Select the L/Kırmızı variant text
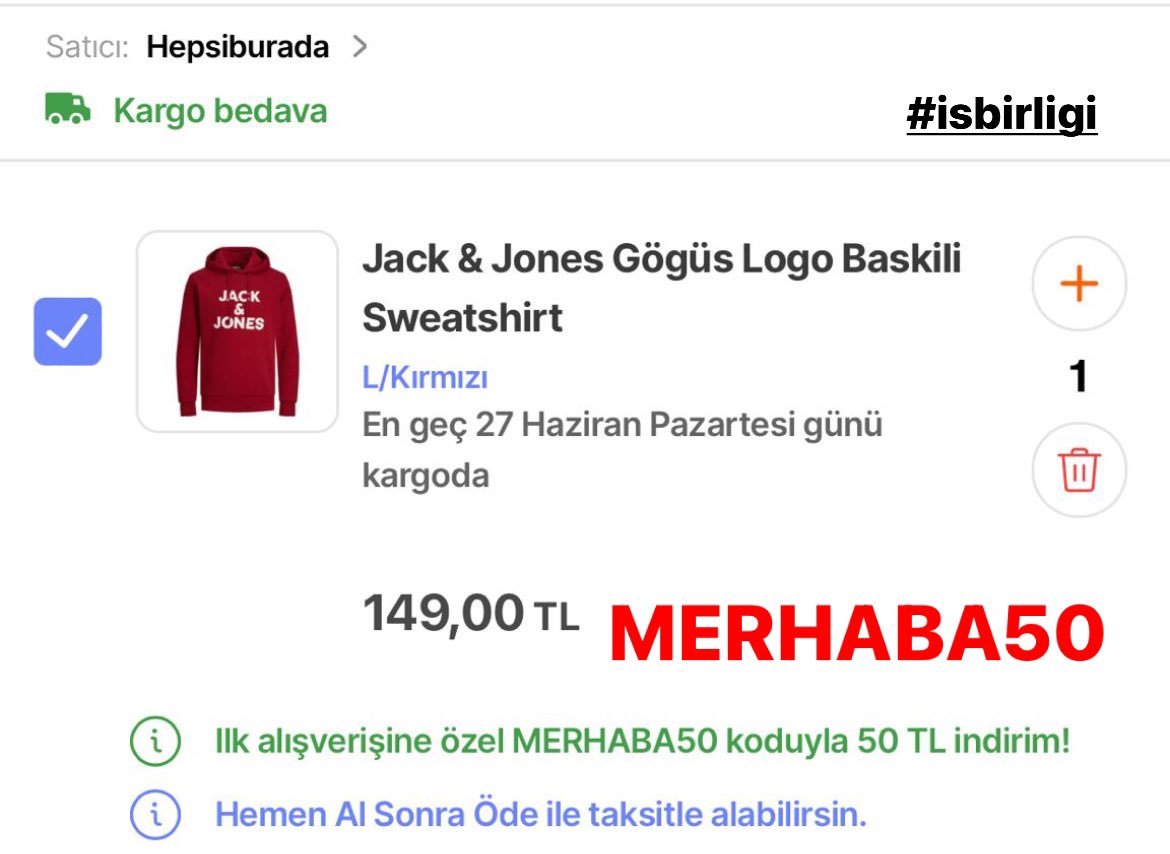1170x854 pixels. click(x=425, y=377)
